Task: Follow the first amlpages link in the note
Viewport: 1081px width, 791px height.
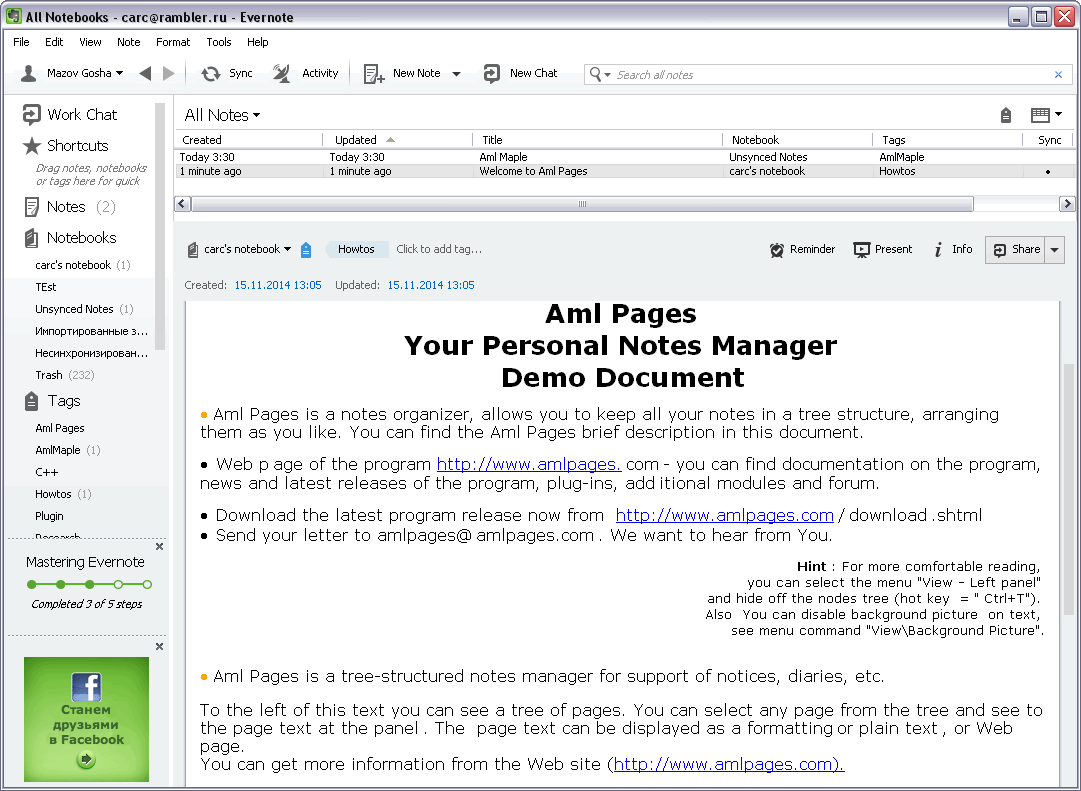Action: [x=529, y=464]
